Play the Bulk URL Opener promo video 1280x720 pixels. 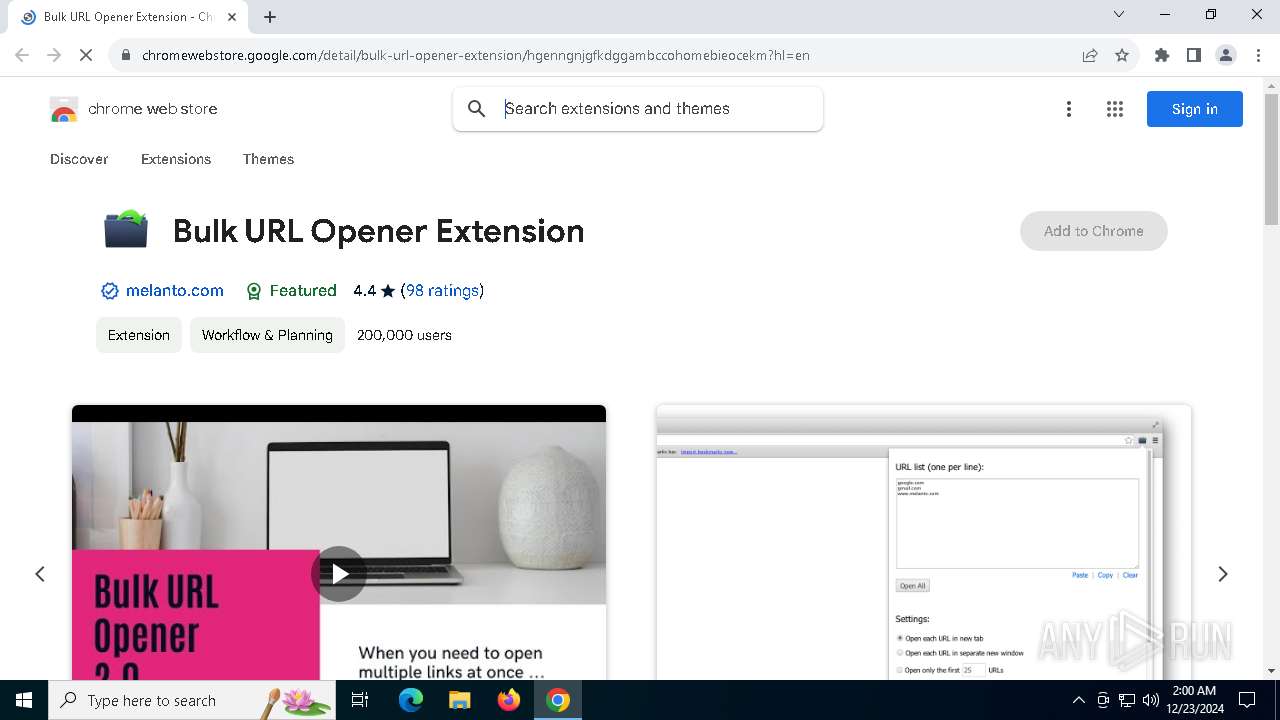[x=339, y=573]
